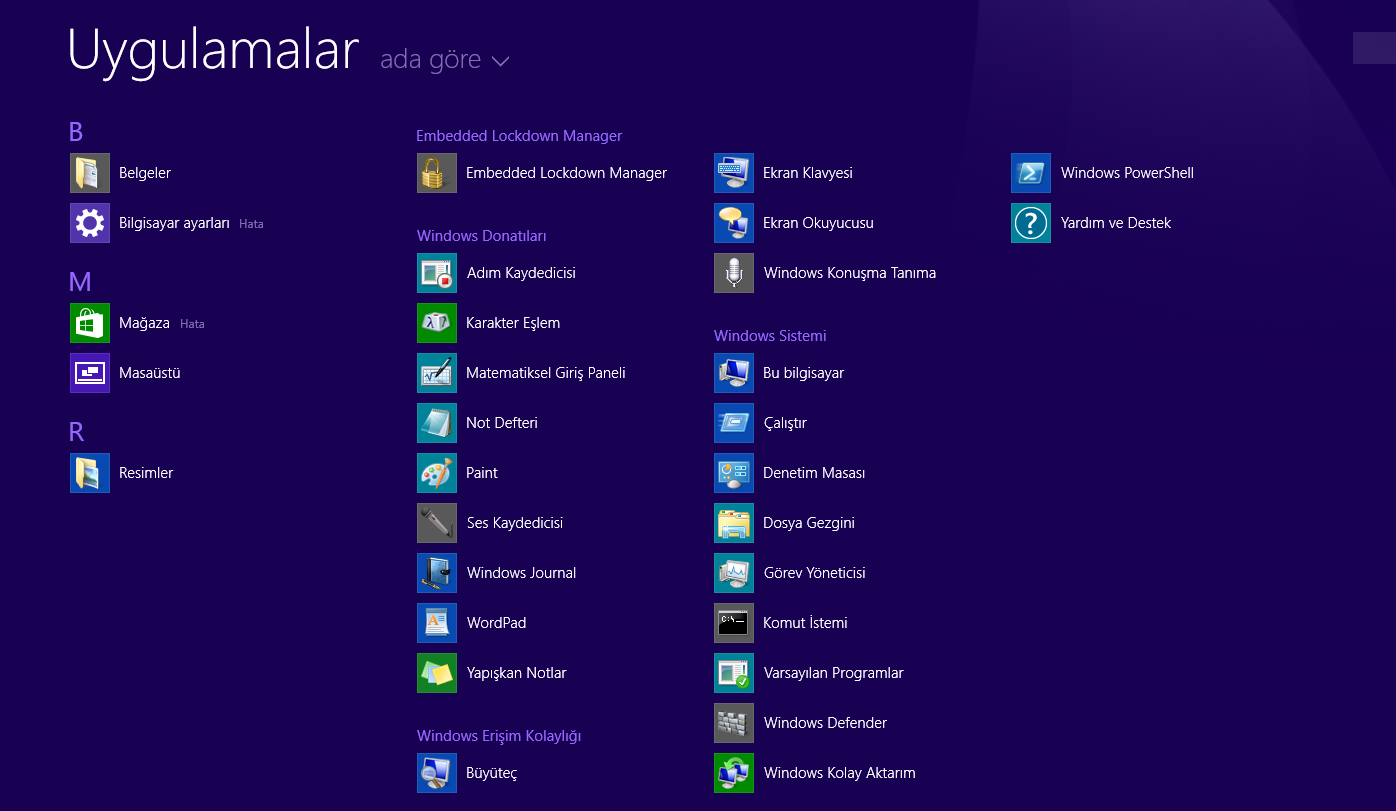Select the "Karakter Eşlem" text label
This screenshot has height=811, width=1396.
tap(513, 323)
